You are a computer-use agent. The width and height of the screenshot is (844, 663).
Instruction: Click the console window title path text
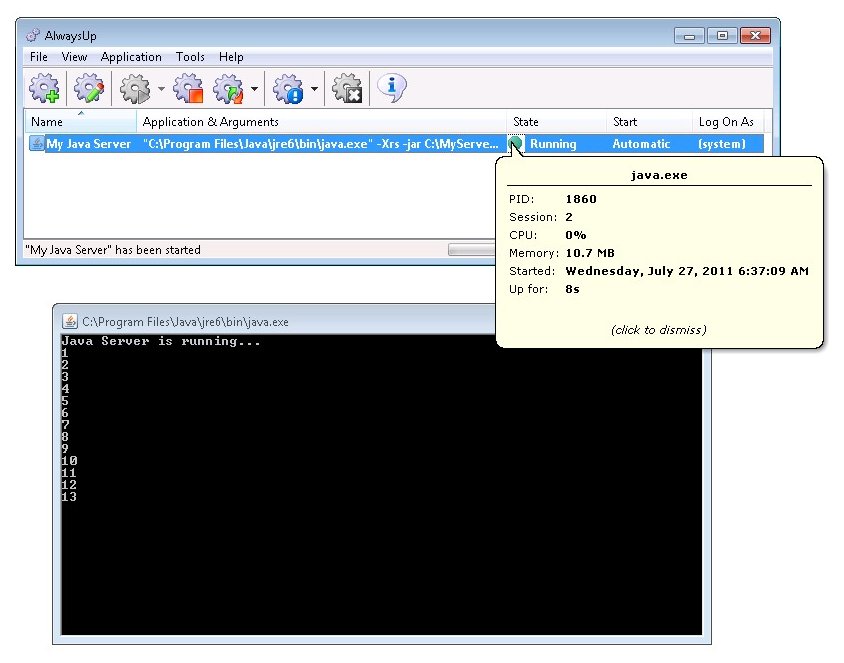(185, 322)
